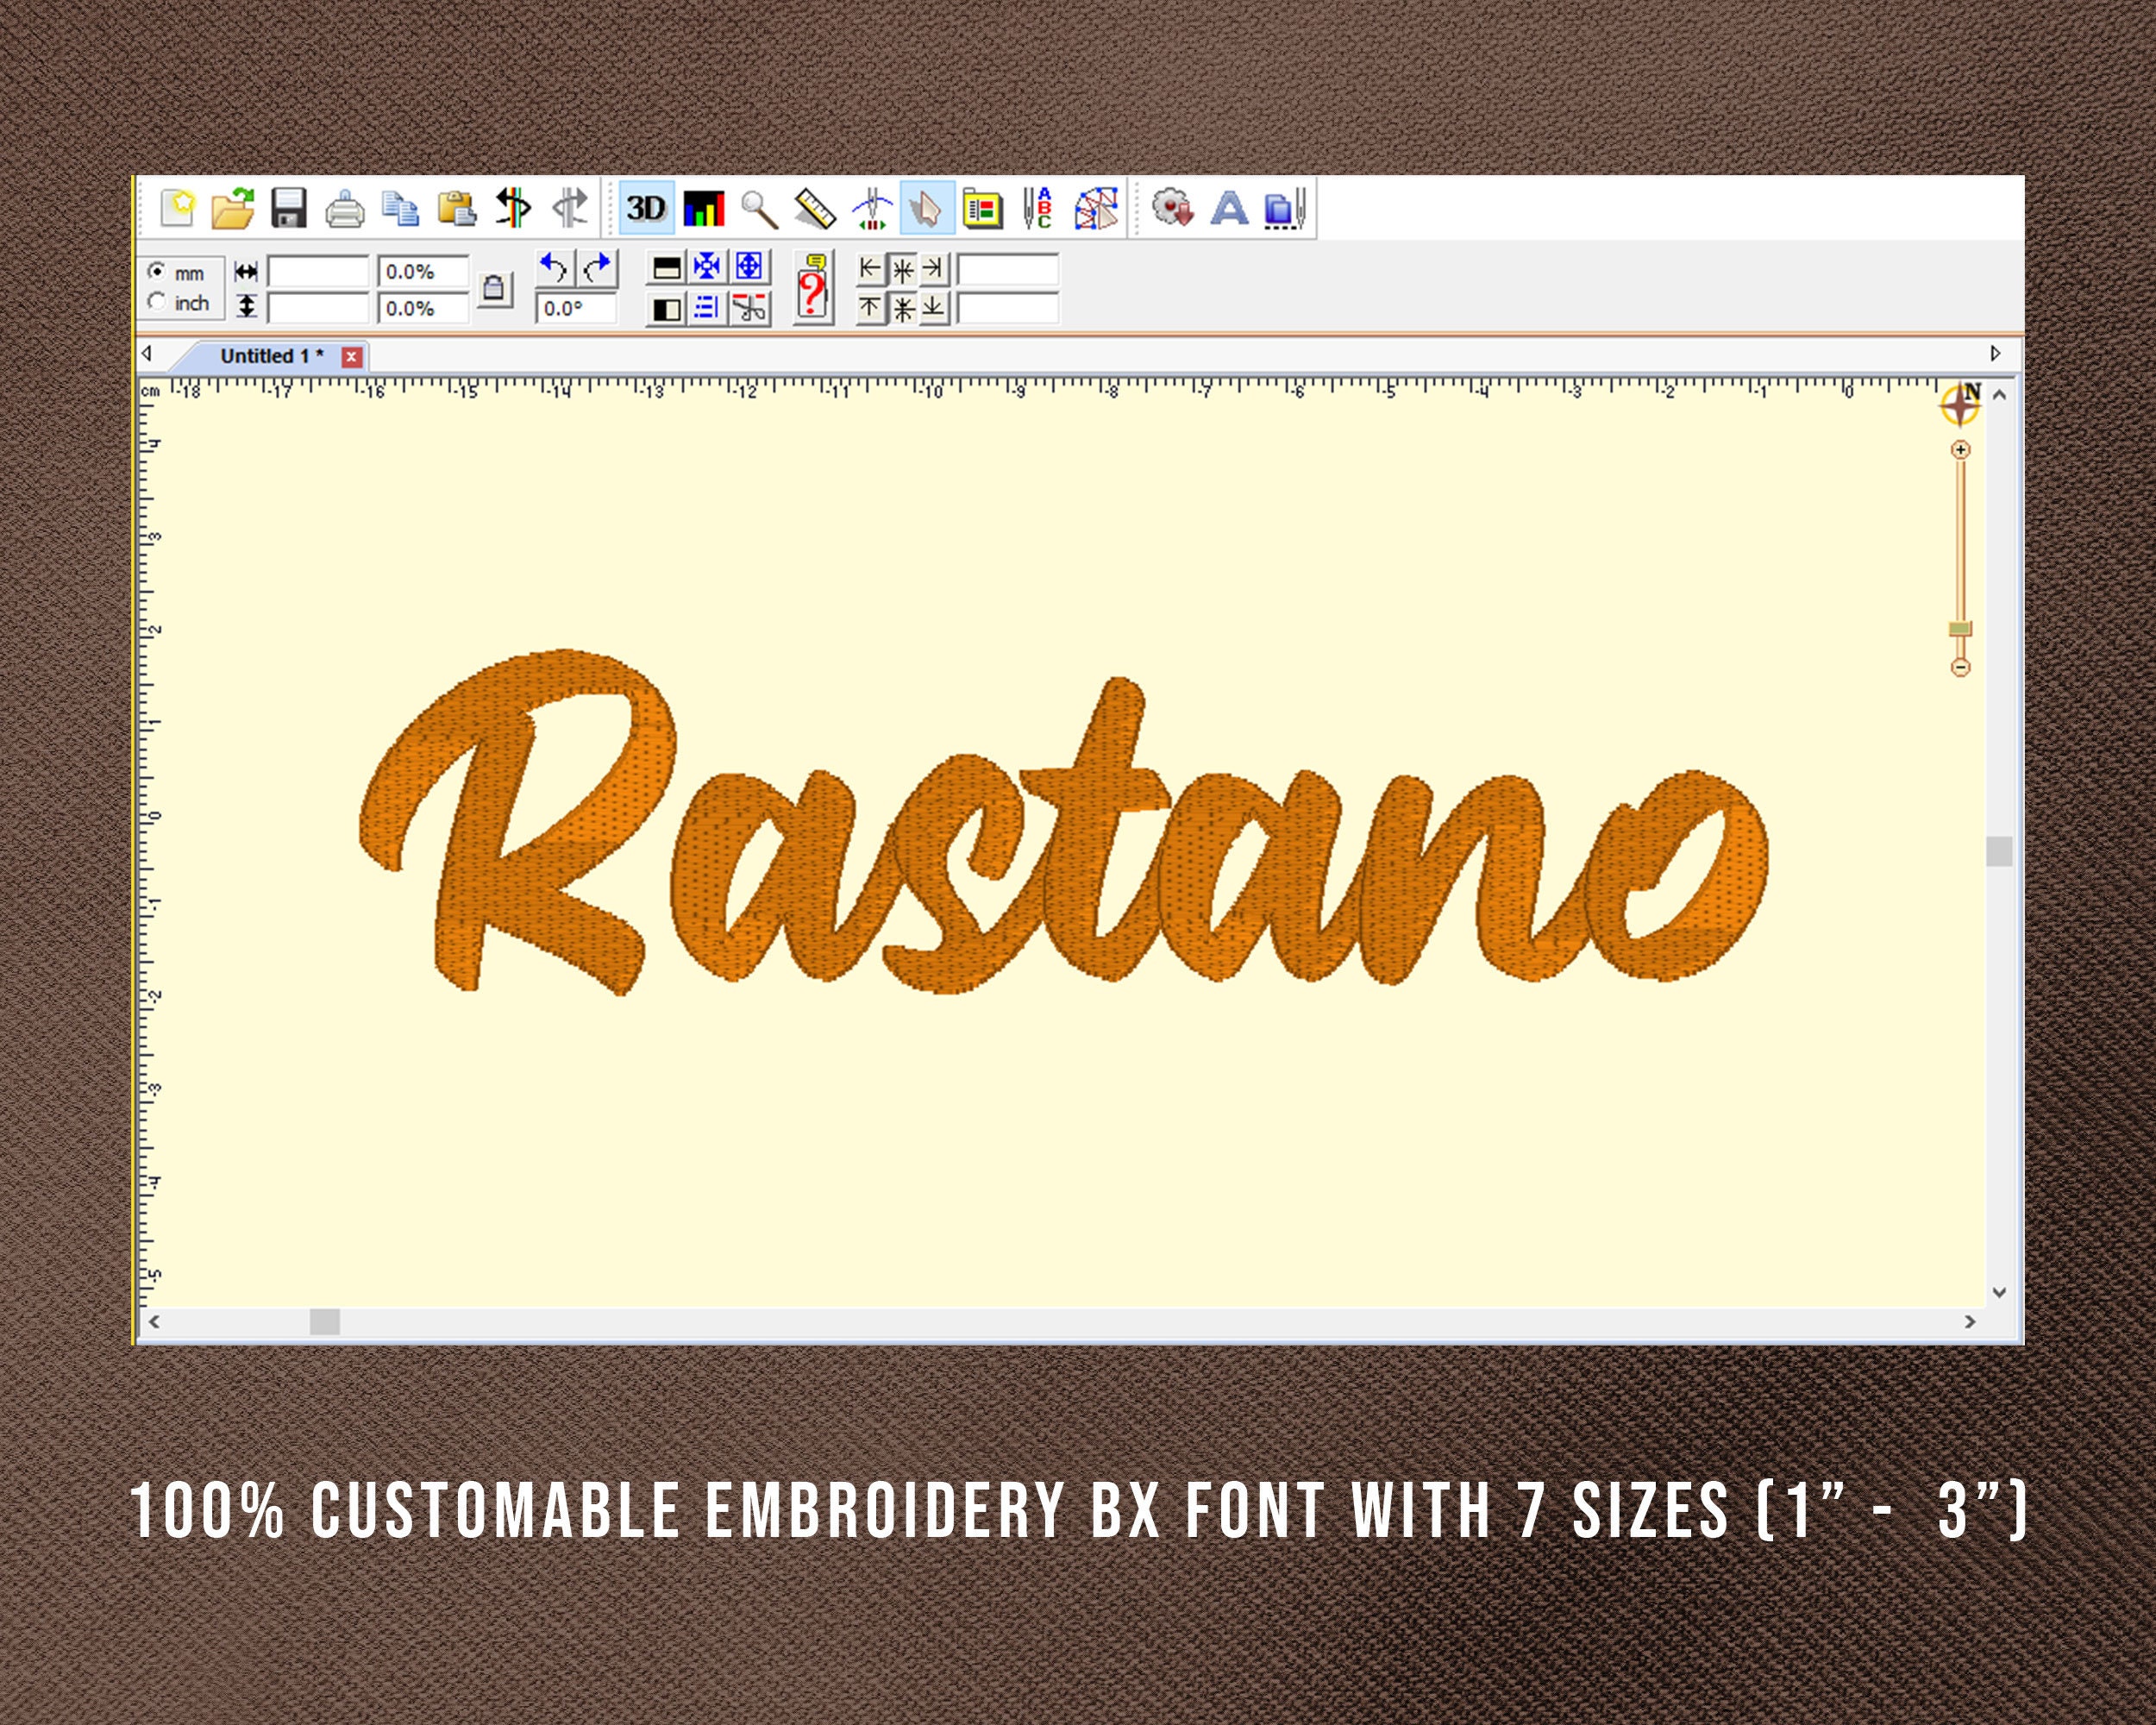This screenshot has height=1725, width=2156.
Task: Switch to the Untitled 1 tab
Action: [270, 357]
